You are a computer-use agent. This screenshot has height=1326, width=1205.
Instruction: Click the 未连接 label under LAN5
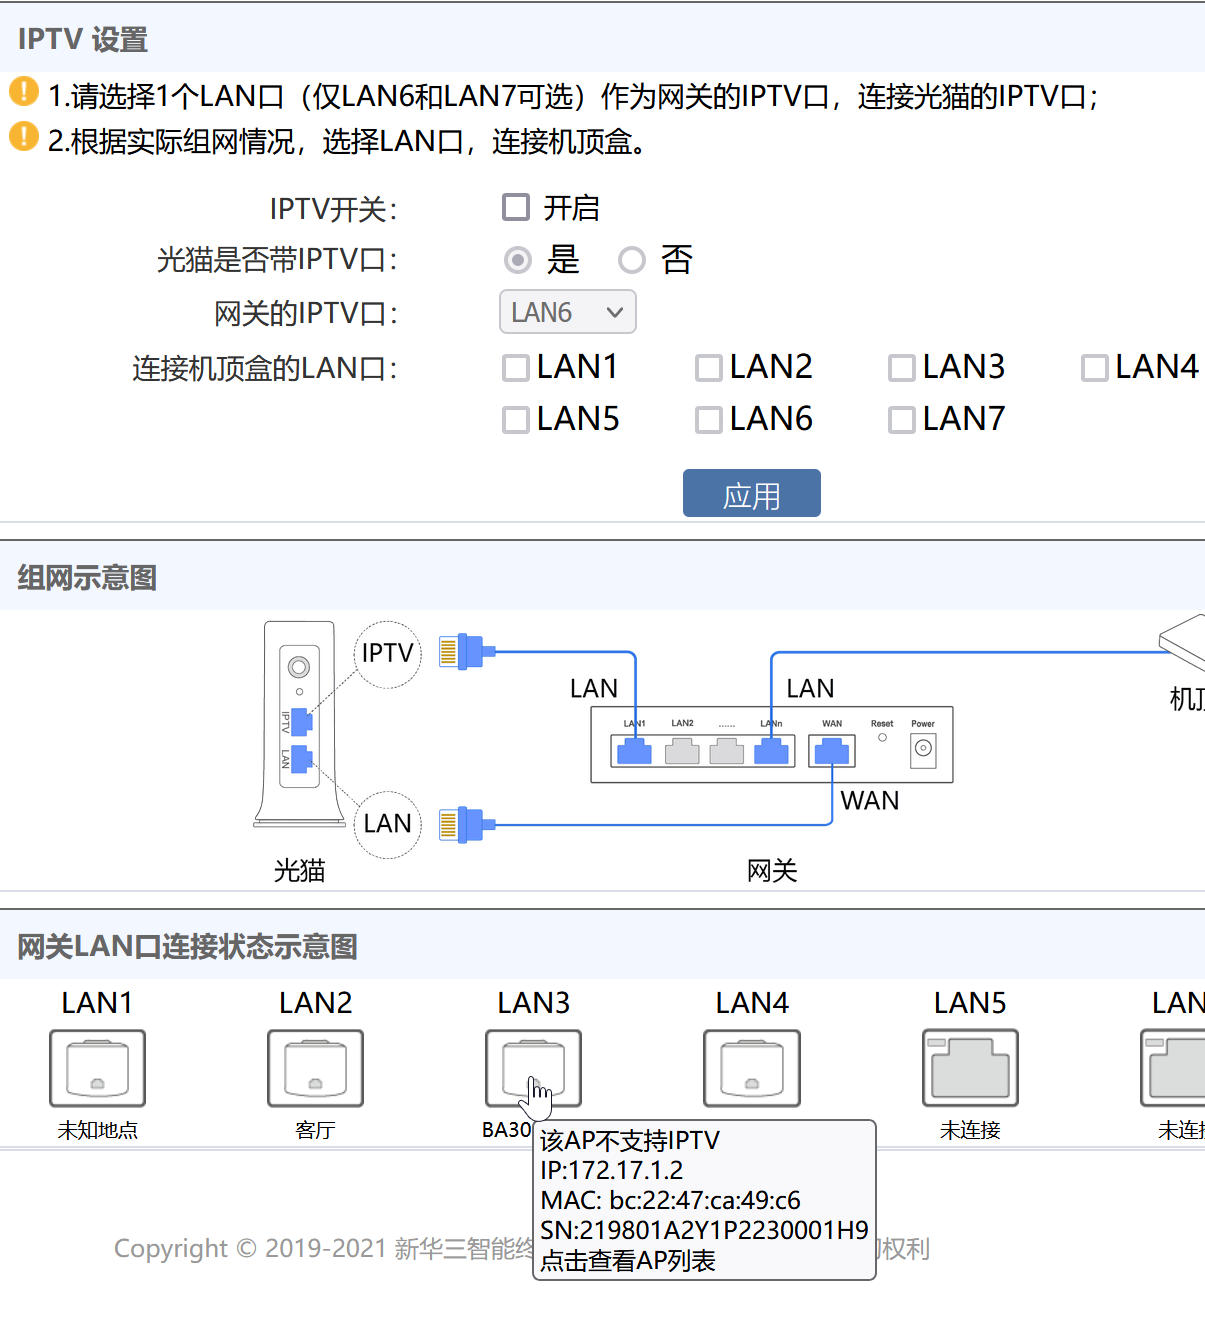pyautogui.click(x=970, y=1130)
